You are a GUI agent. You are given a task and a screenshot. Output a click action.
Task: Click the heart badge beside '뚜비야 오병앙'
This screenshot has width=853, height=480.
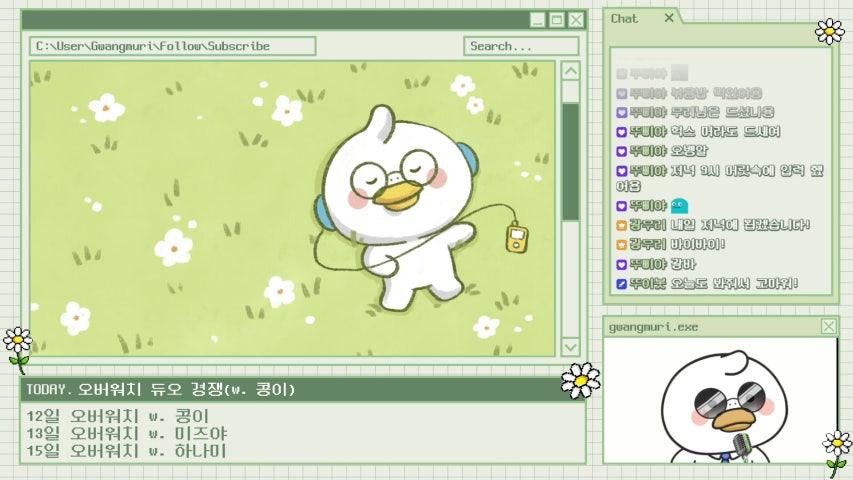(621, 151)
